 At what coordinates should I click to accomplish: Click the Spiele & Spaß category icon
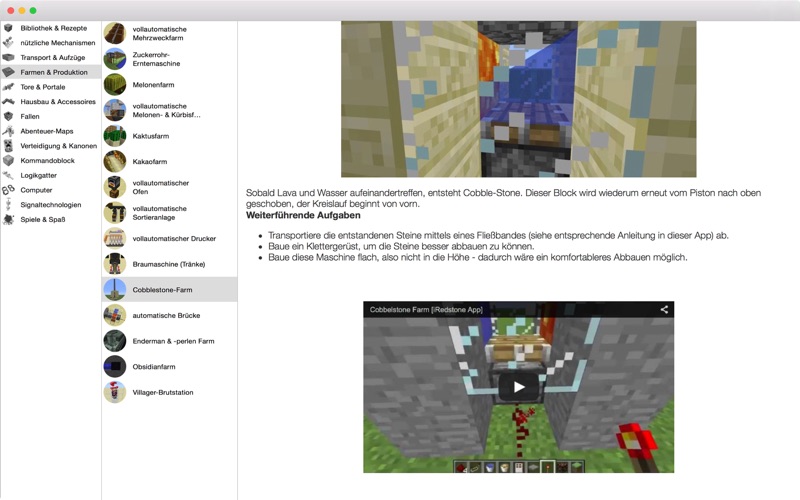pos(8,219)
